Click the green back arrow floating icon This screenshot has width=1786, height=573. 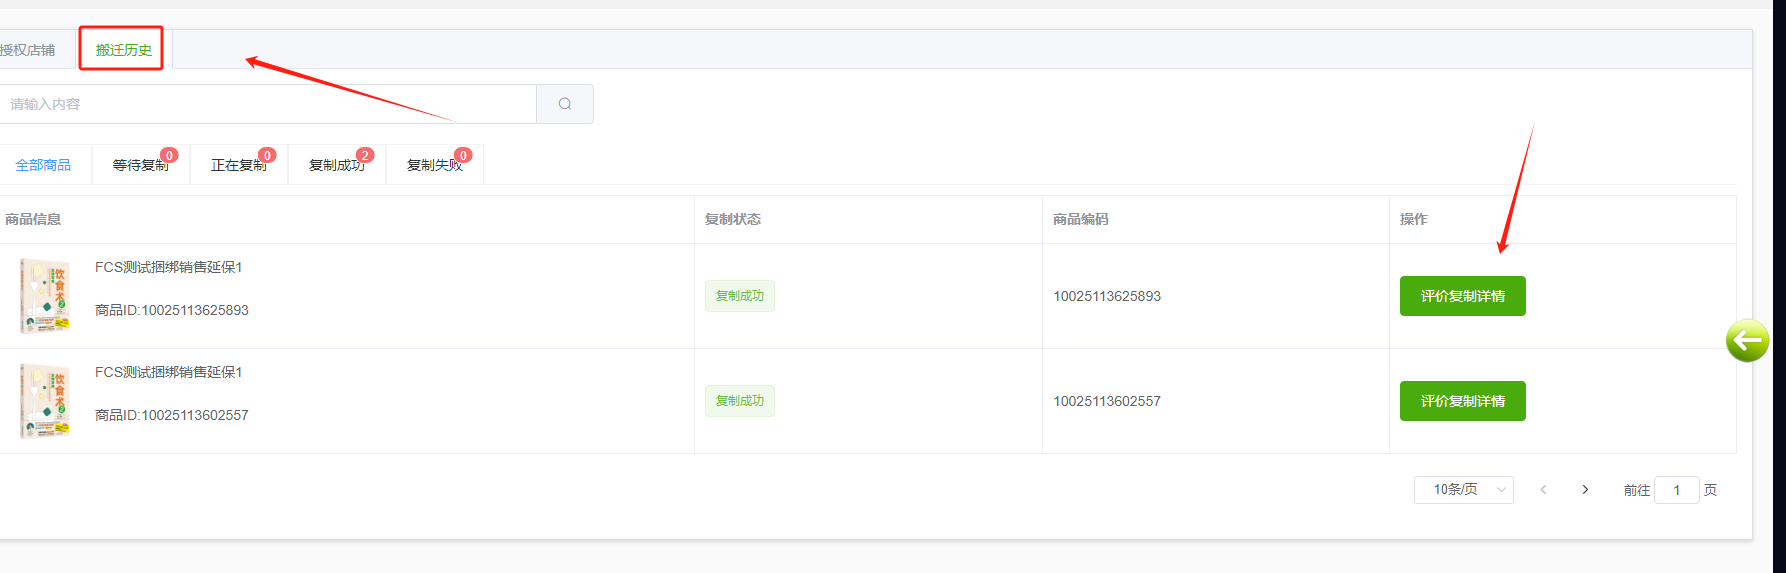click(1747, 341)
